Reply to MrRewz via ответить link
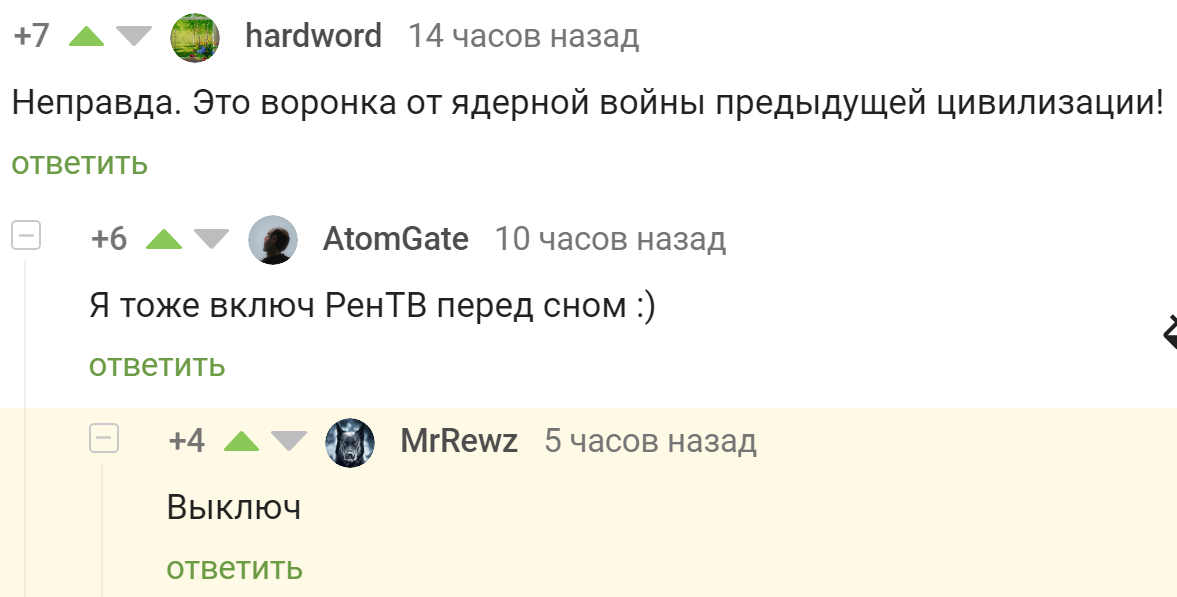This screenshot has height=597, width=1177. tap(234, 568)
